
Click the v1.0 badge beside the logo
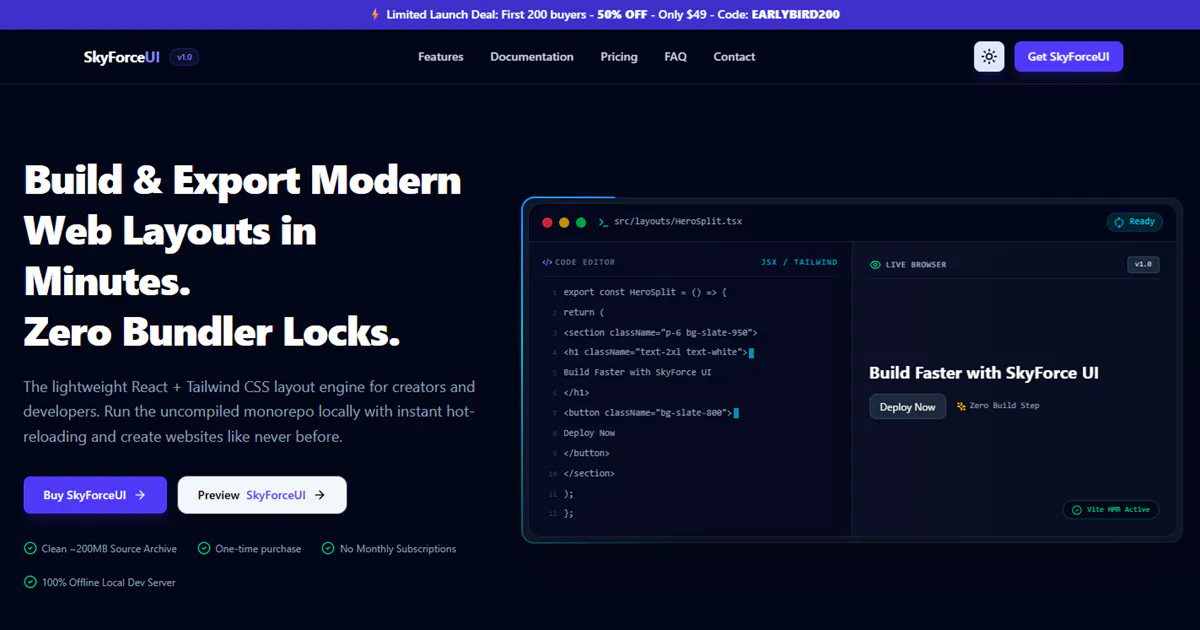tap(184, 57)
